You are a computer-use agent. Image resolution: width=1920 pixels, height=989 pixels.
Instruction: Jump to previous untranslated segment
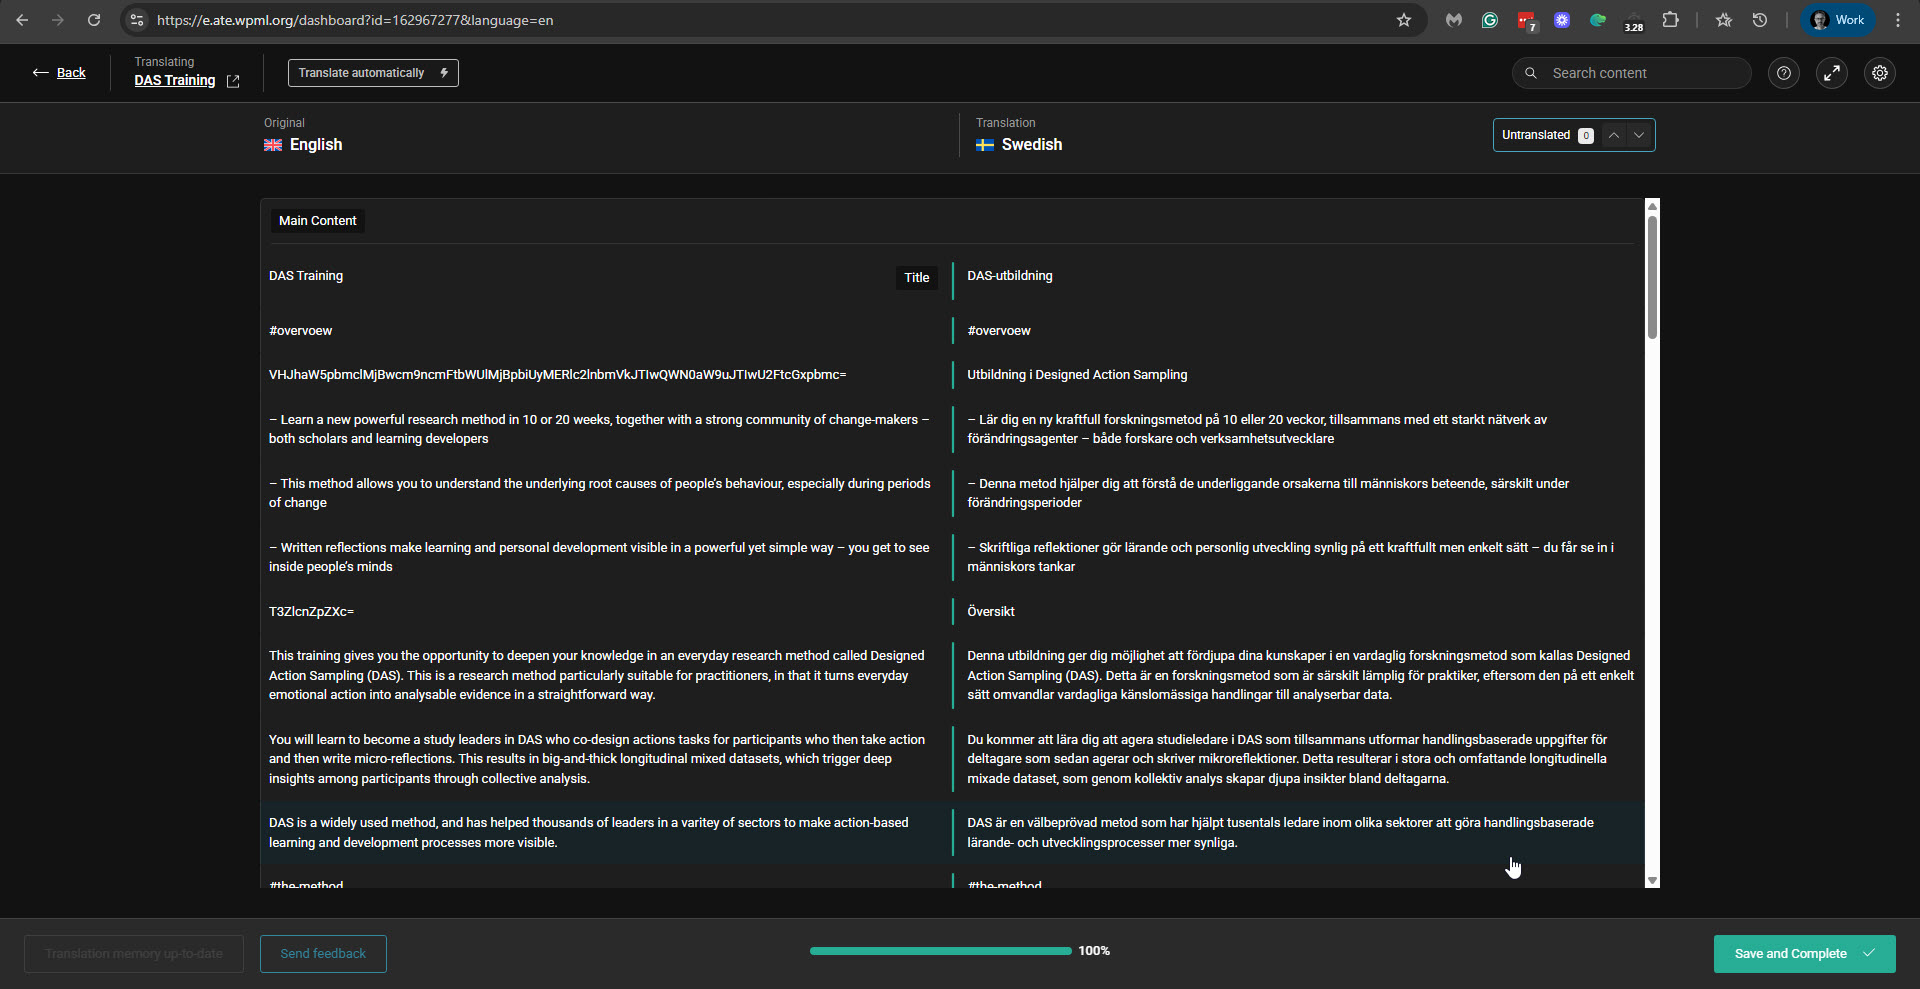1613,135
